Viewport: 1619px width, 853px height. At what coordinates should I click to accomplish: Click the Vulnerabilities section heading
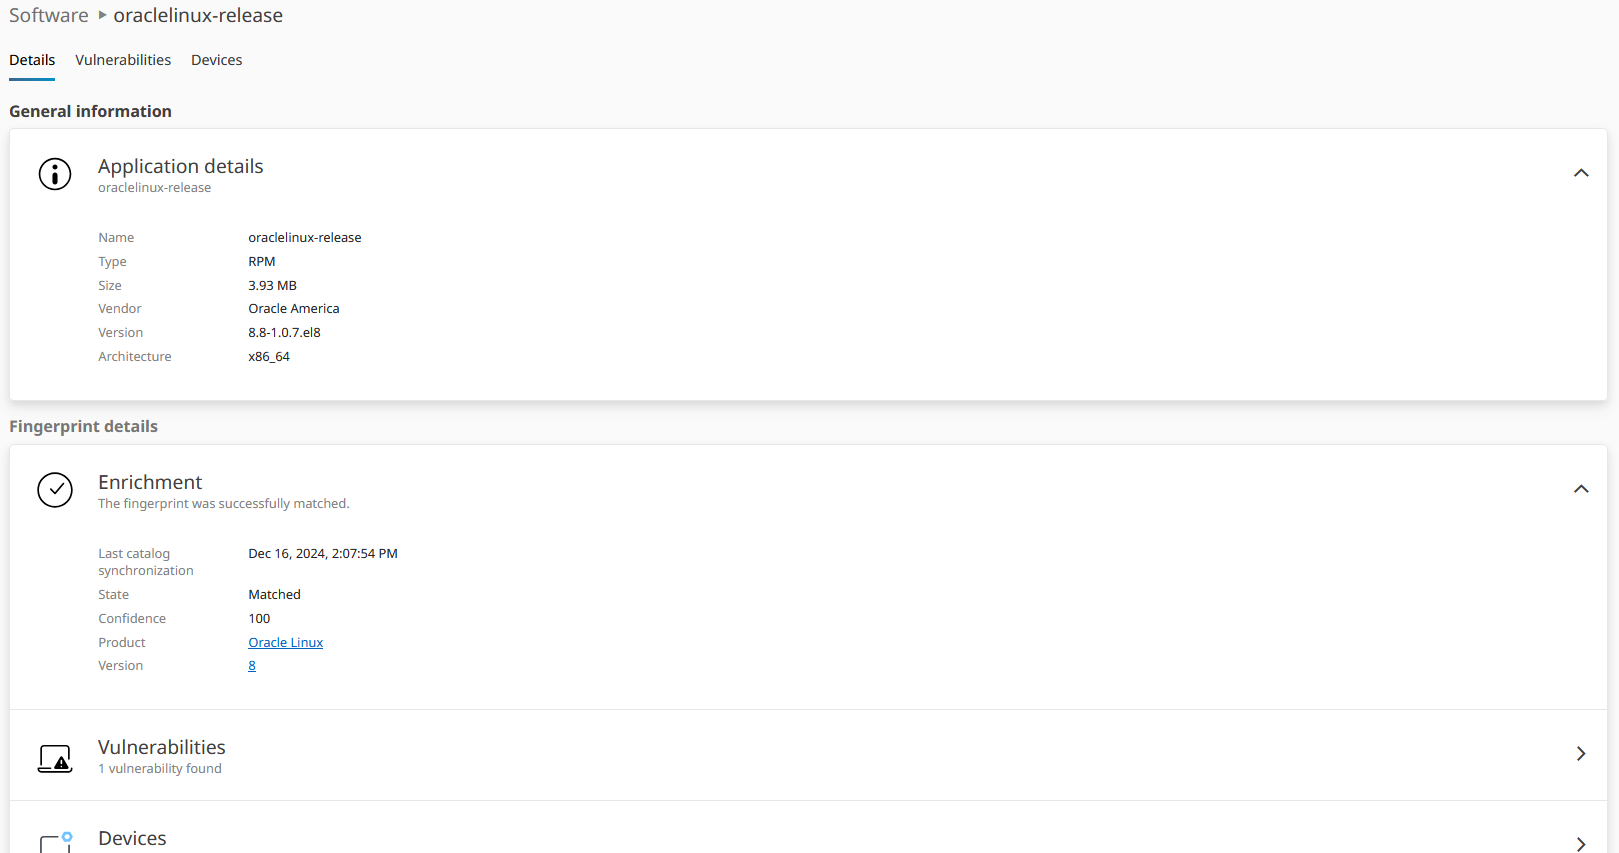click(x=162, y=747)
